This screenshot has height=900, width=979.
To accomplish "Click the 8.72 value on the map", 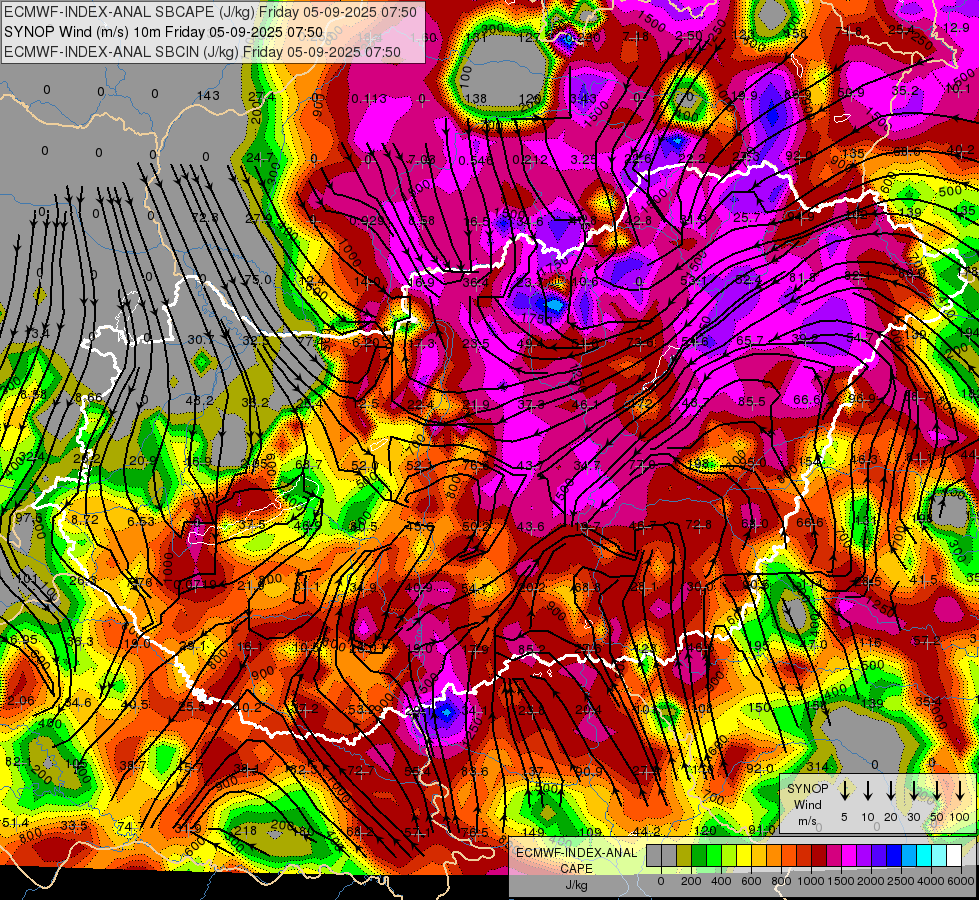I will [x=84, y=519].
